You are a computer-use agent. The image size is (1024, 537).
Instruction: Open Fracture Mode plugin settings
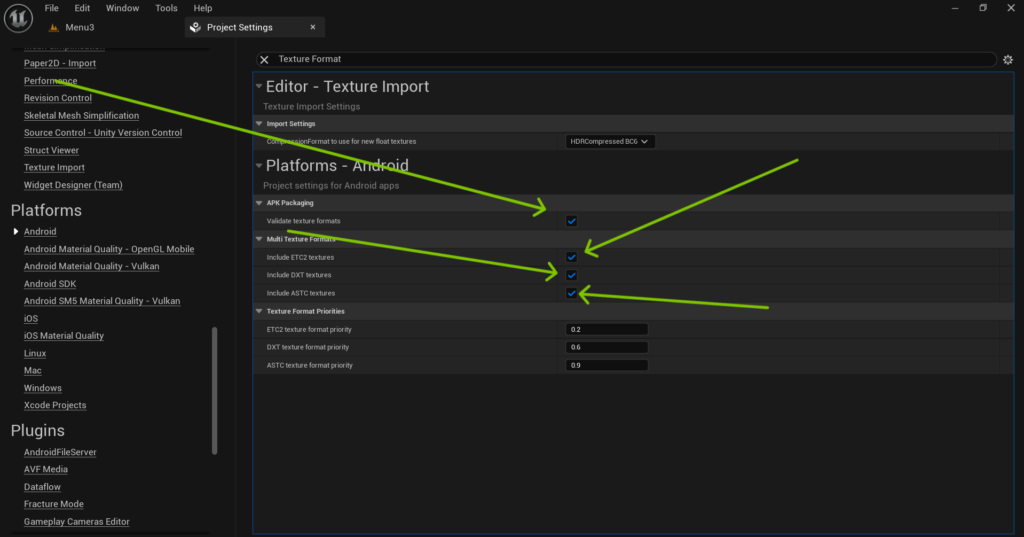[x=54, y=504]
